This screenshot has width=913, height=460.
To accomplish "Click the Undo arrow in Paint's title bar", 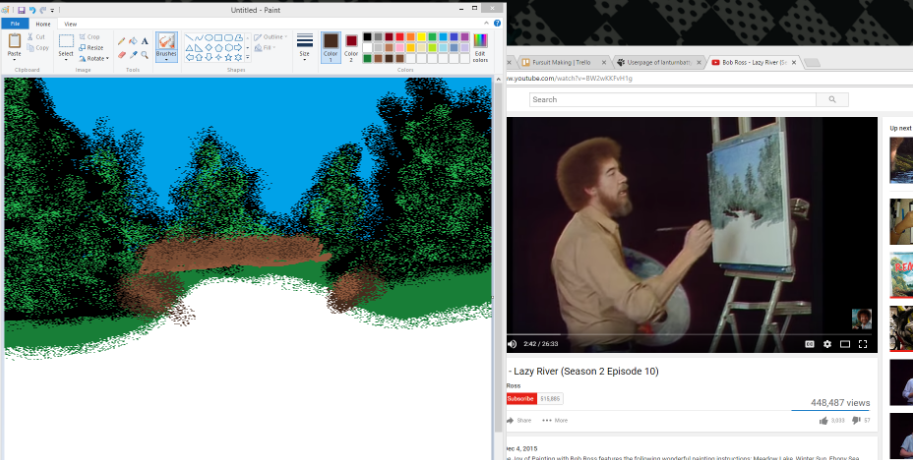I will pyautogui.click(x=33, y=10).
